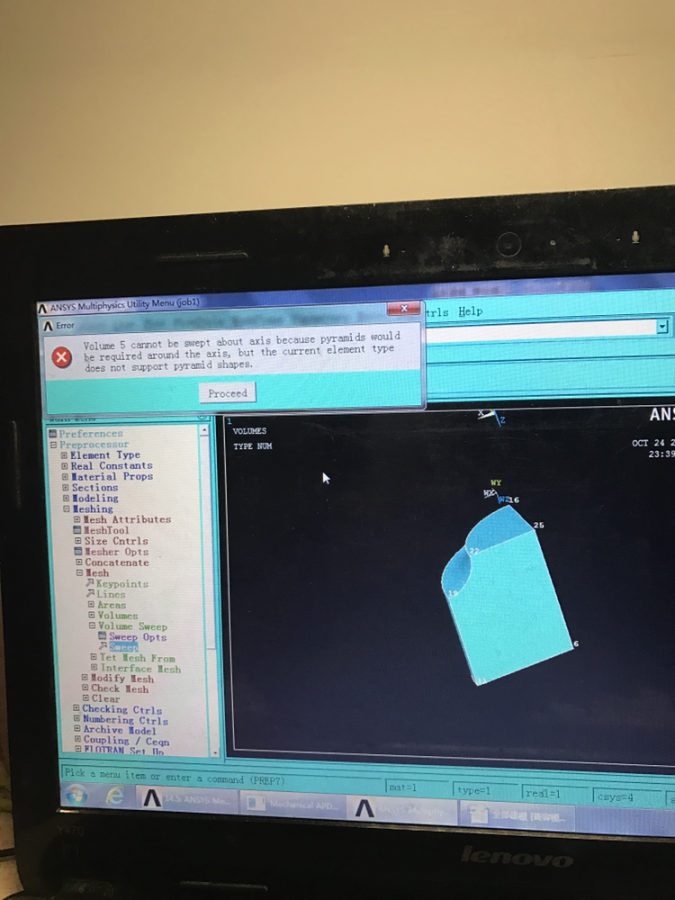
Task: Collapse the Meshing node
Action: coord(66,509)
